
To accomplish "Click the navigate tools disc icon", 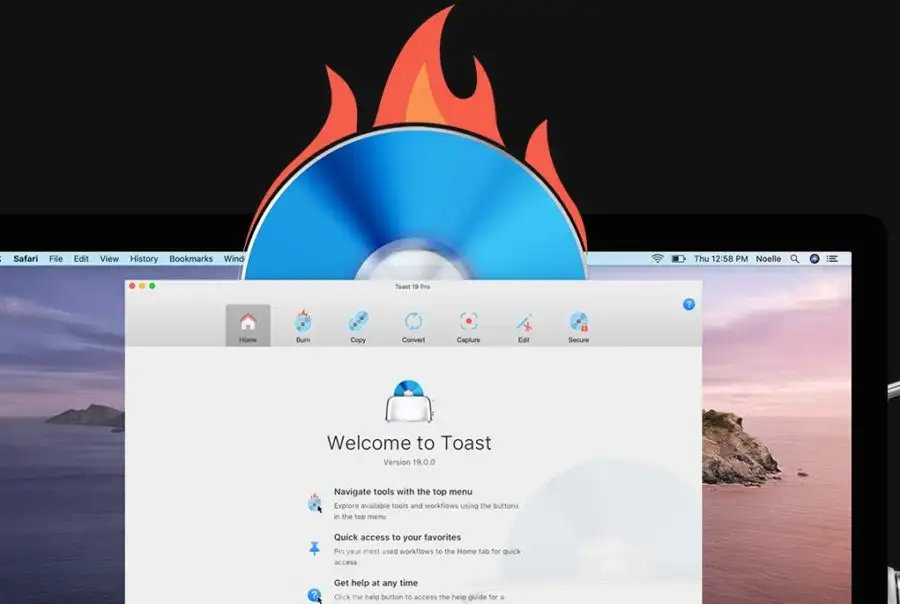I will coord(314,502).
